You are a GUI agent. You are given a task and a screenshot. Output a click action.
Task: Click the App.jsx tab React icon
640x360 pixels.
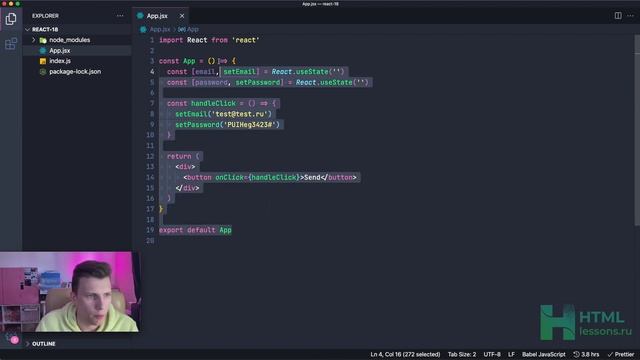(140, 16)
